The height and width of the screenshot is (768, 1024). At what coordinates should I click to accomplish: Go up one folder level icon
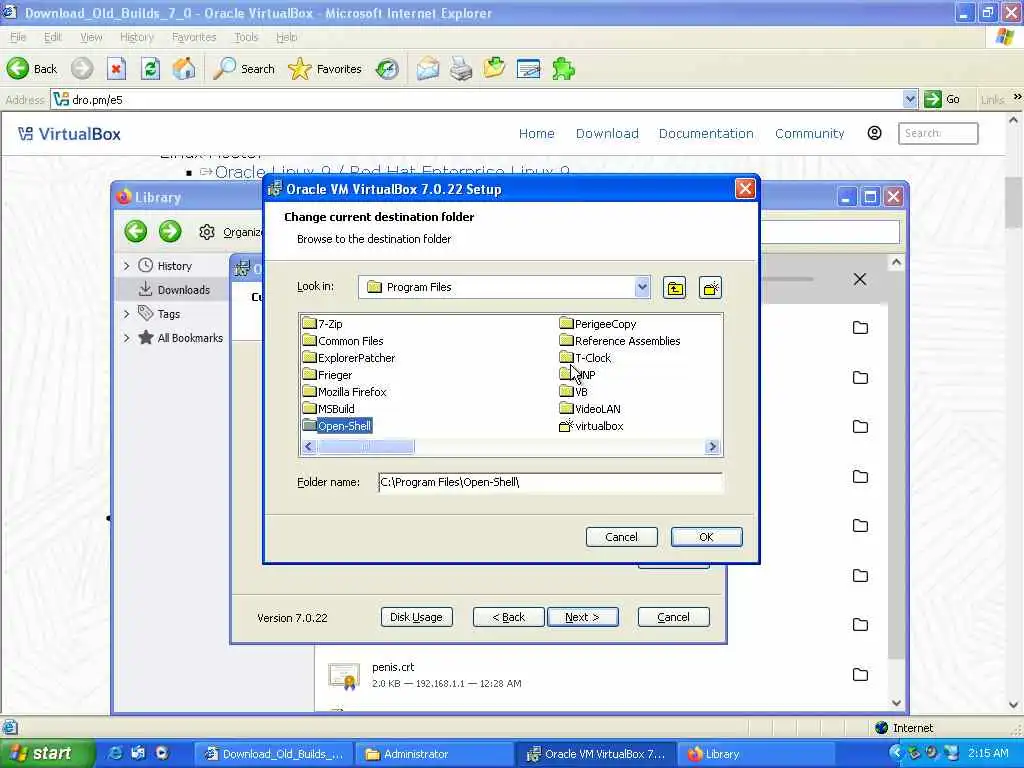pos(675,287)
